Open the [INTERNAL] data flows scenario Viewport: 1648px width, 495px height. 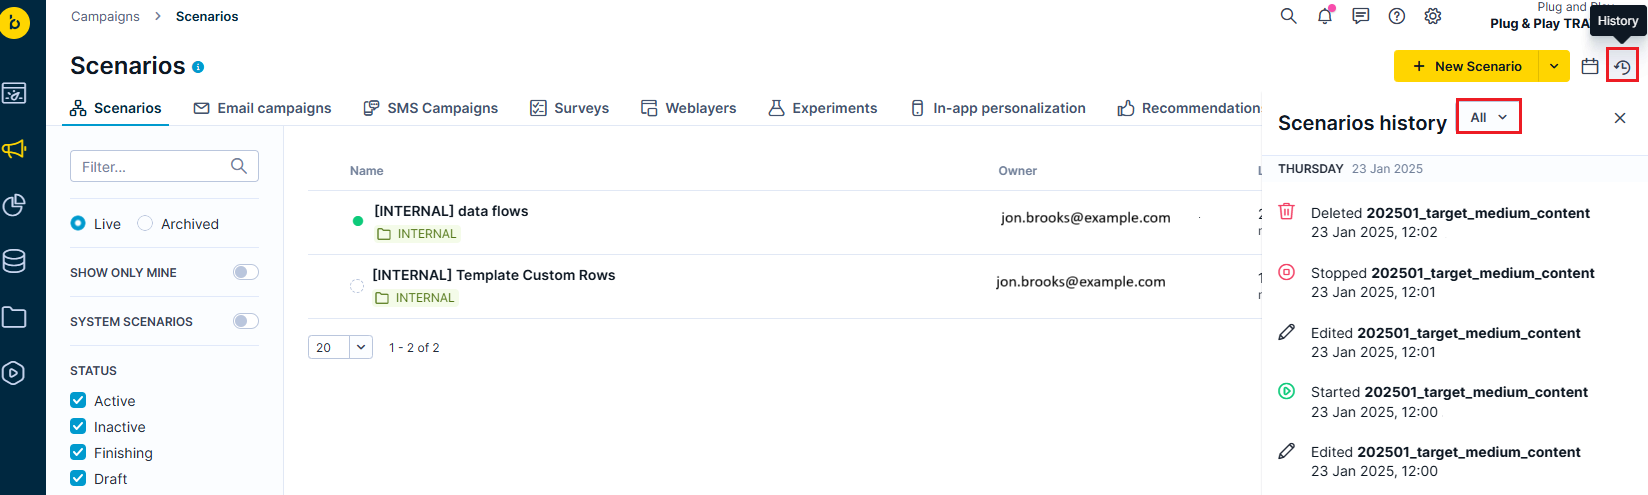pyautogui.click(x=451, y=211)
